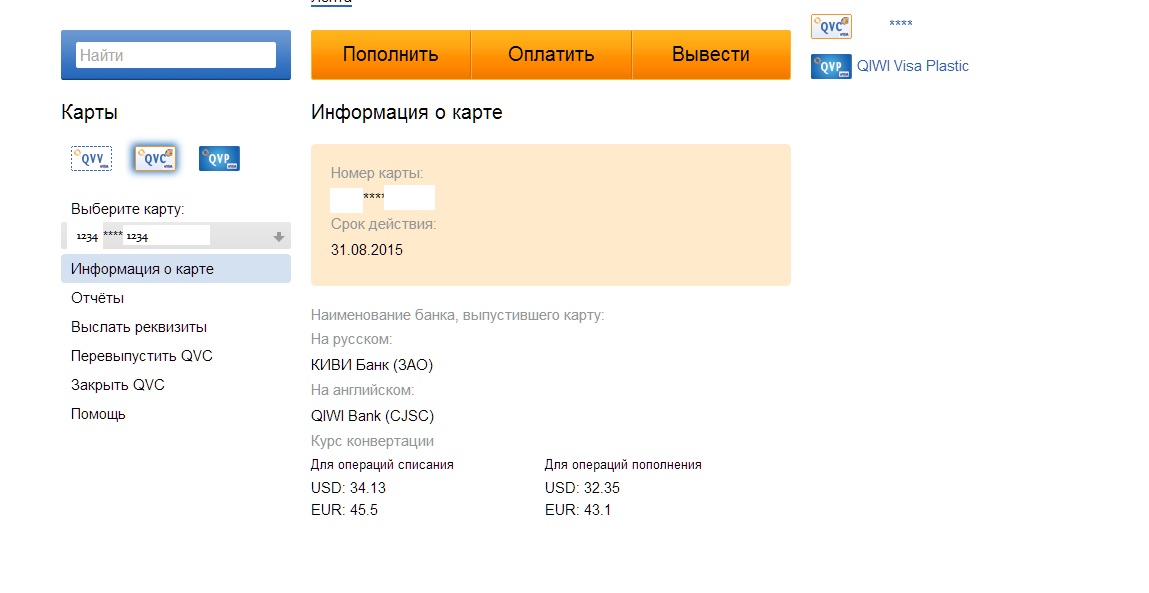The width and height of the screenshot is (1149, 593).
Task: Click the КИВИ Банк (ЗАО) bank name
Action: (372, 365)
